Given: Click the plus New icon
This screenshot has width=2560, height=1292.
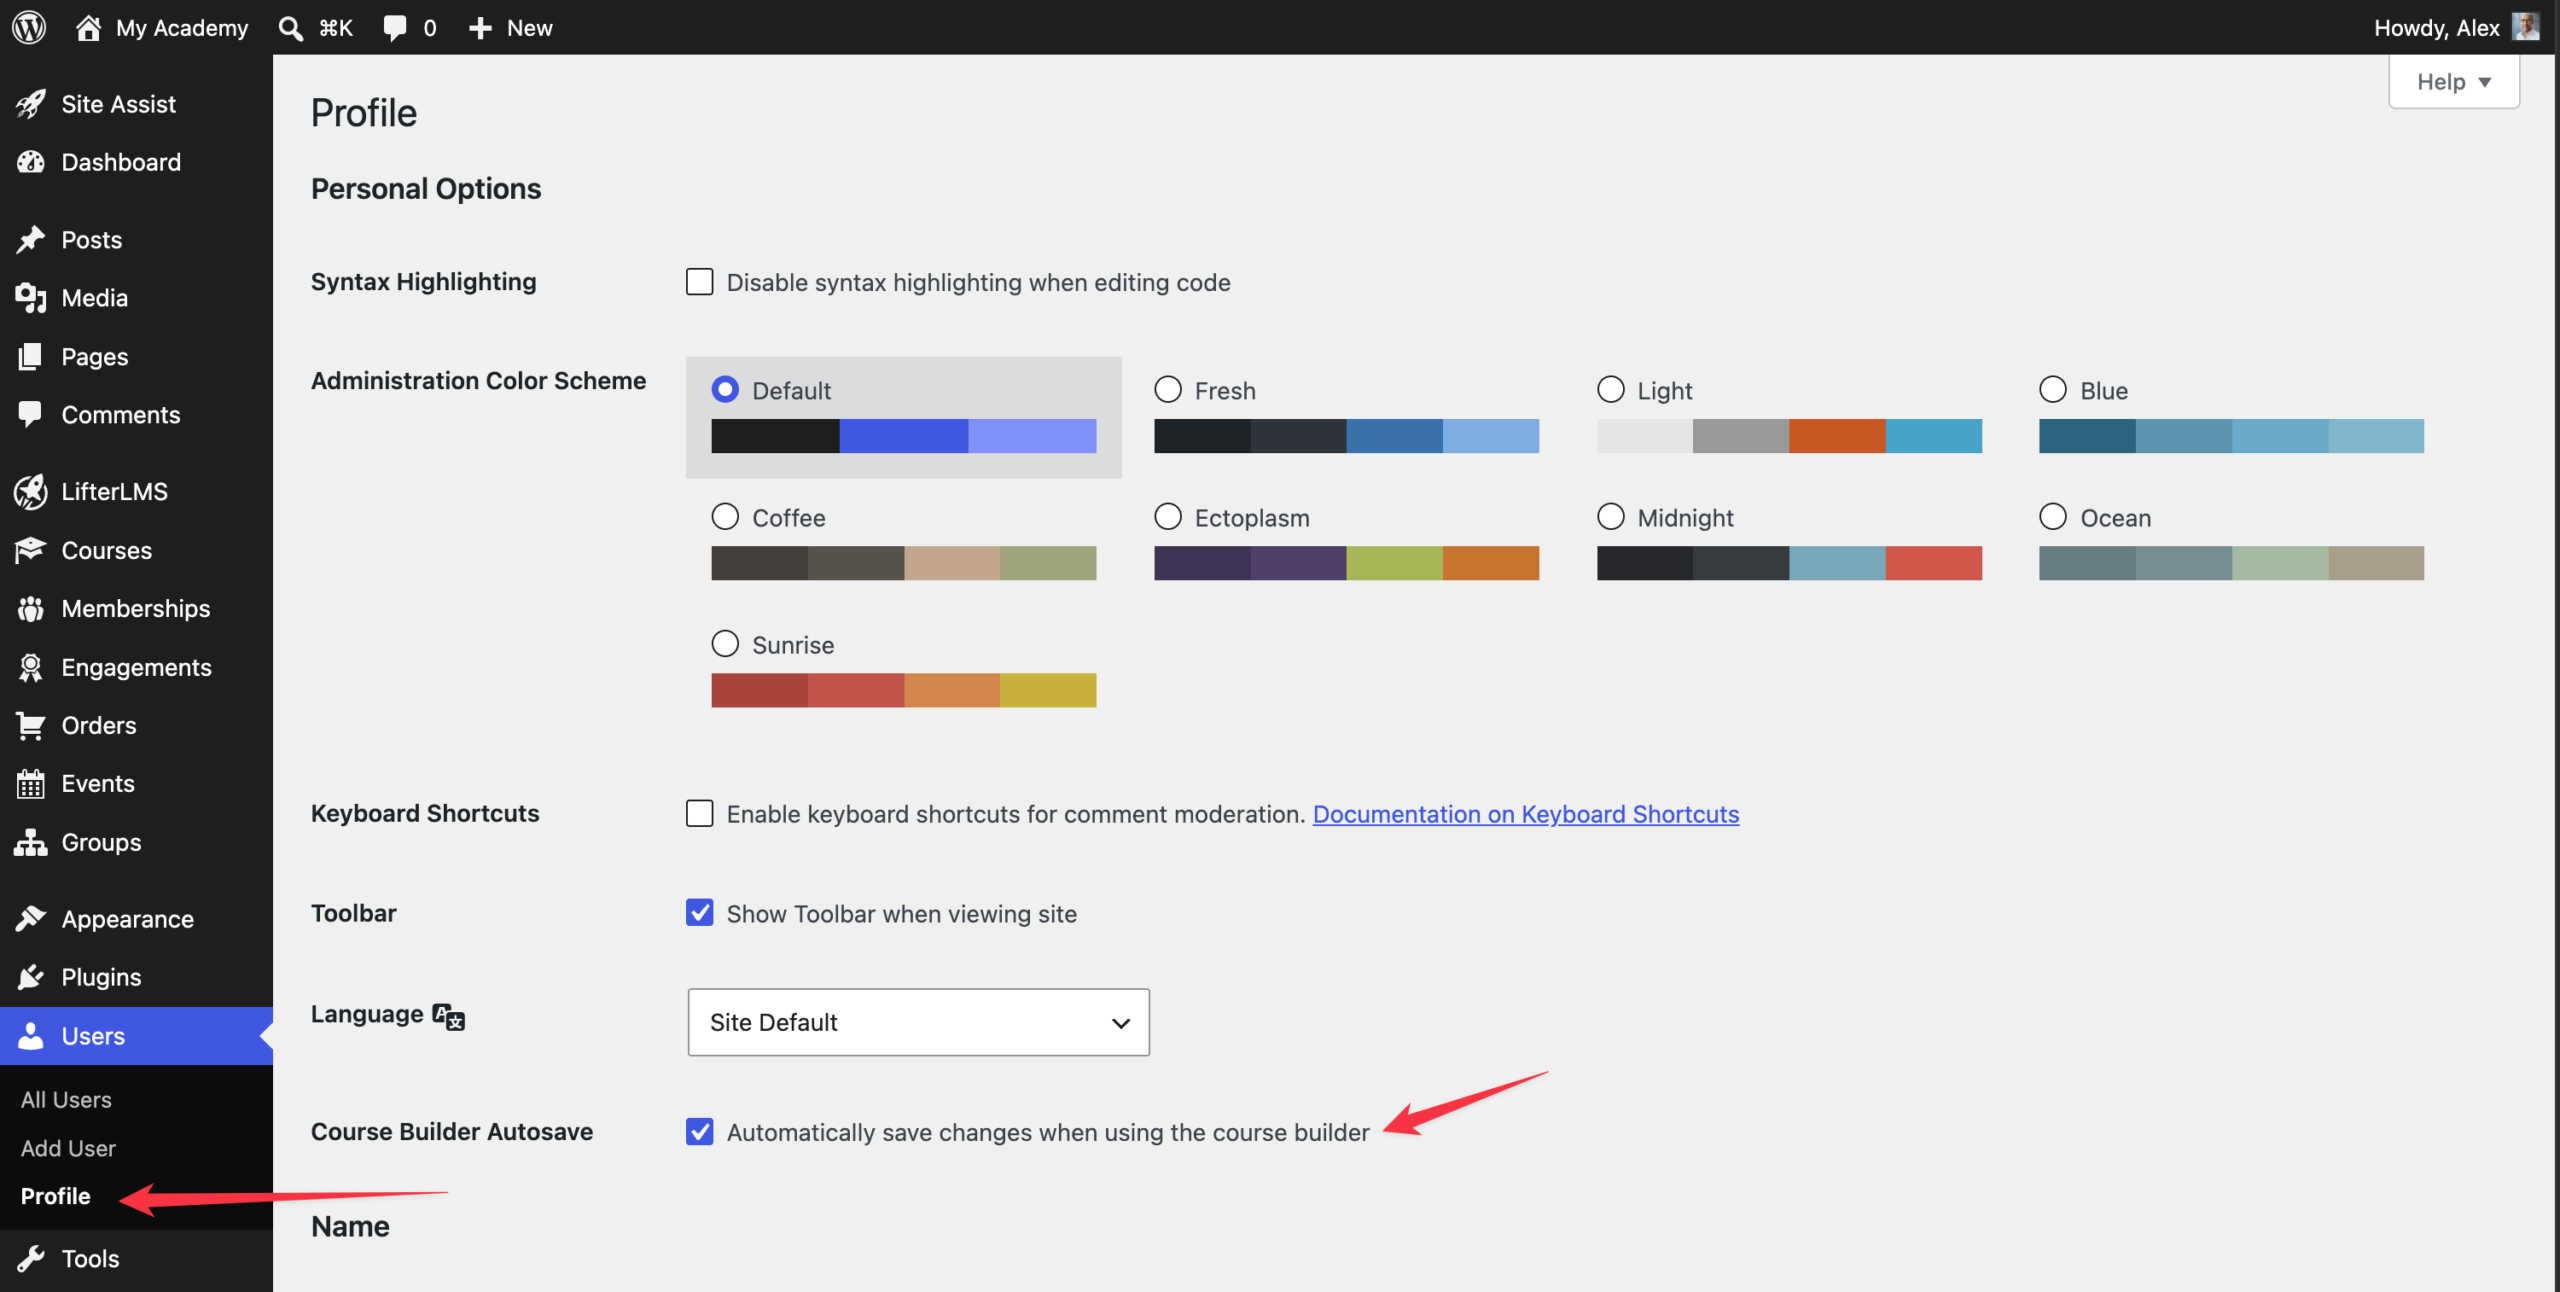Looking at the screenshot, I should pos(481,28).
